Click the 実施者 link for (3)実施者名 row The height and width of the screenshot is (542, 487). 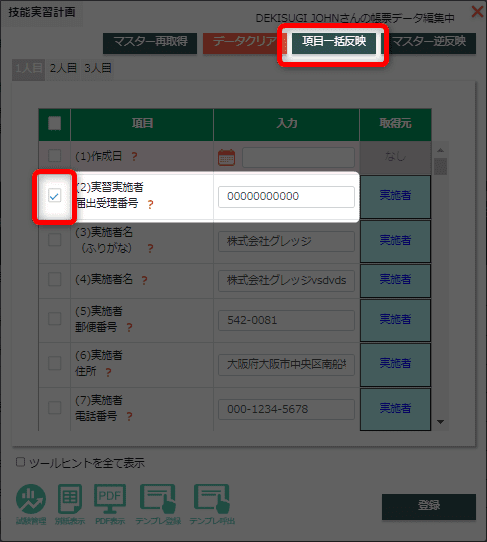point(395,240)
